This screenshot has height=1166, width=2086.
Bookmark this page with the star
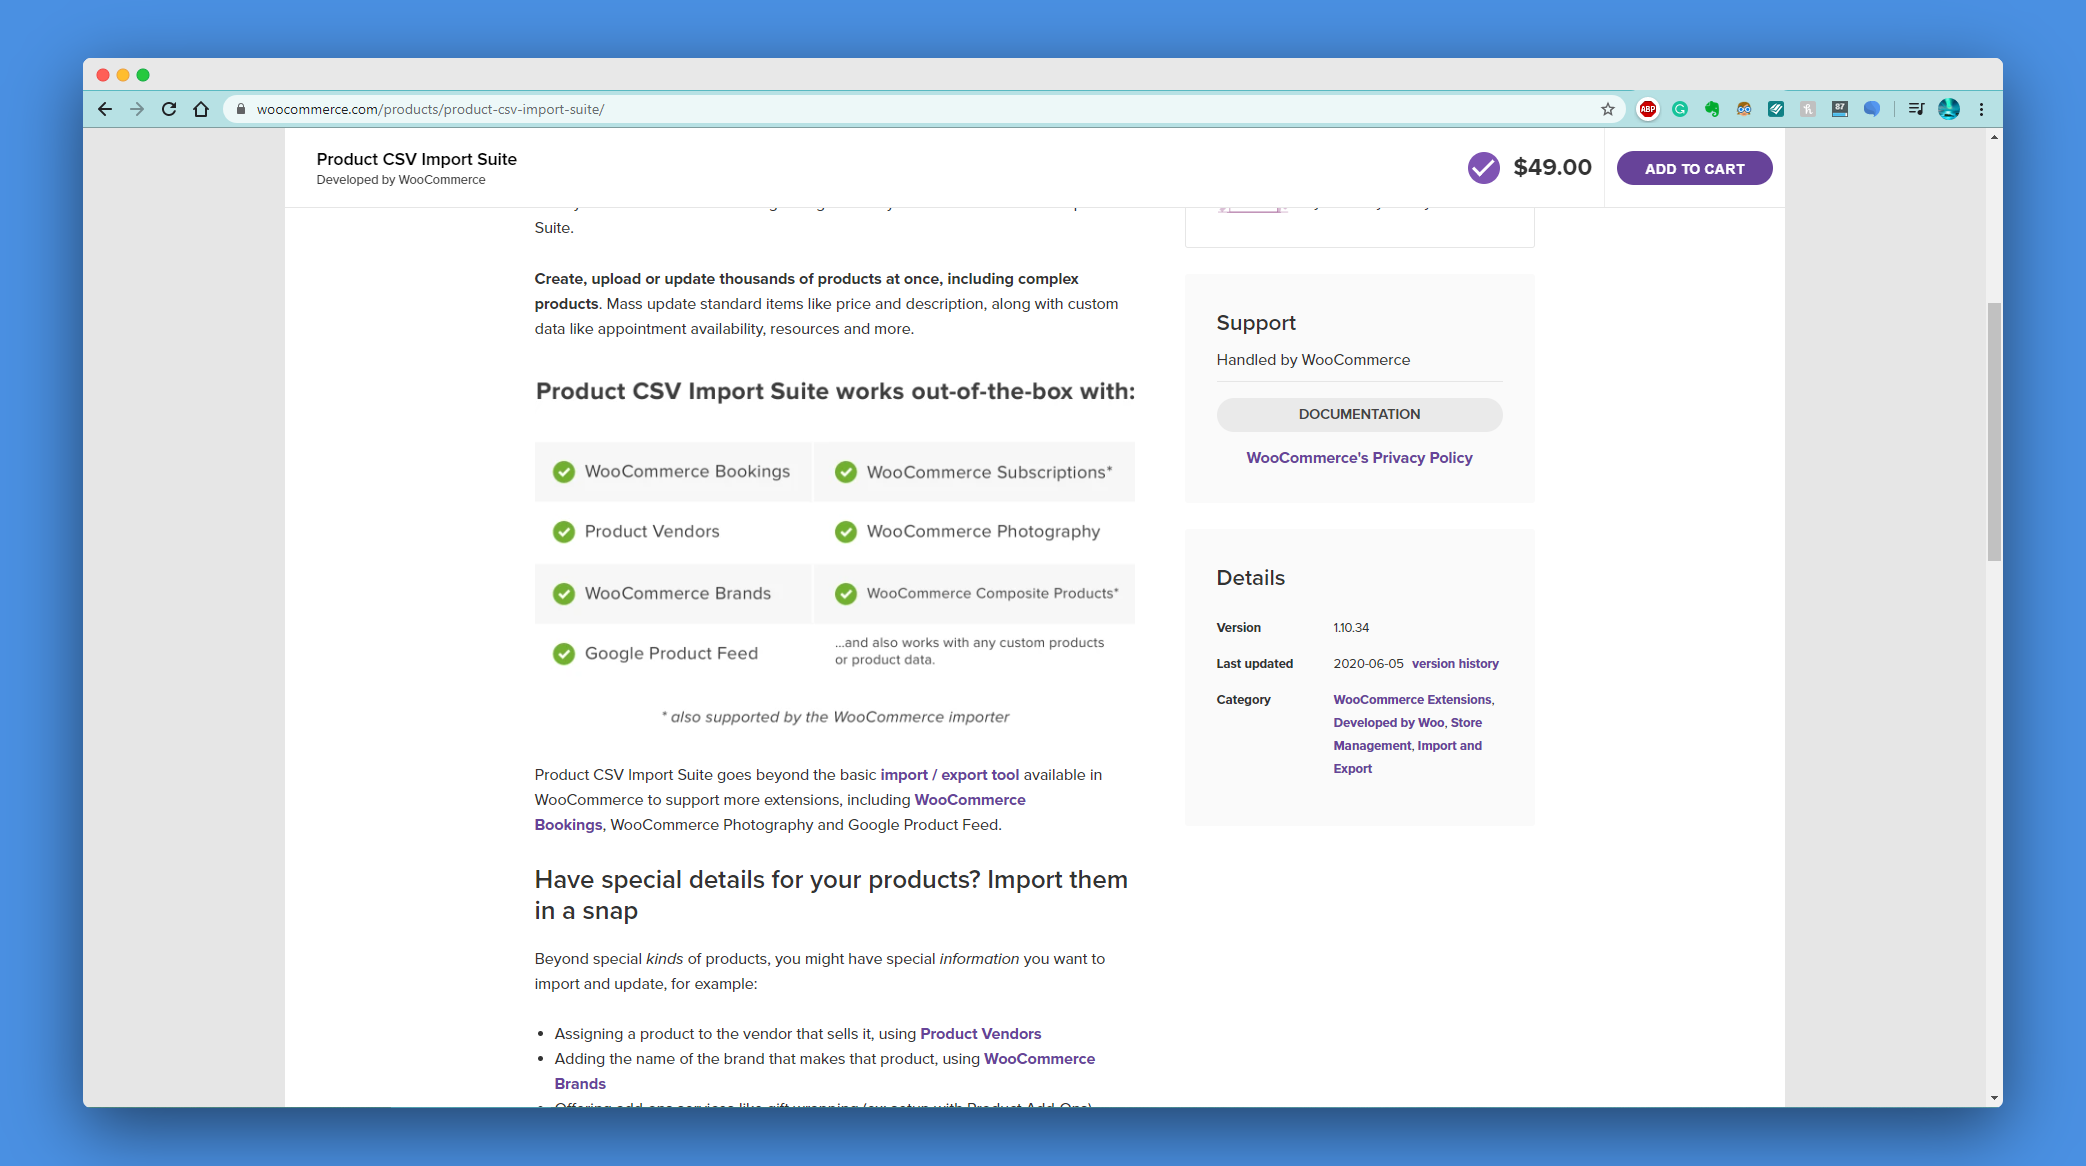[x=1608, y=109]
